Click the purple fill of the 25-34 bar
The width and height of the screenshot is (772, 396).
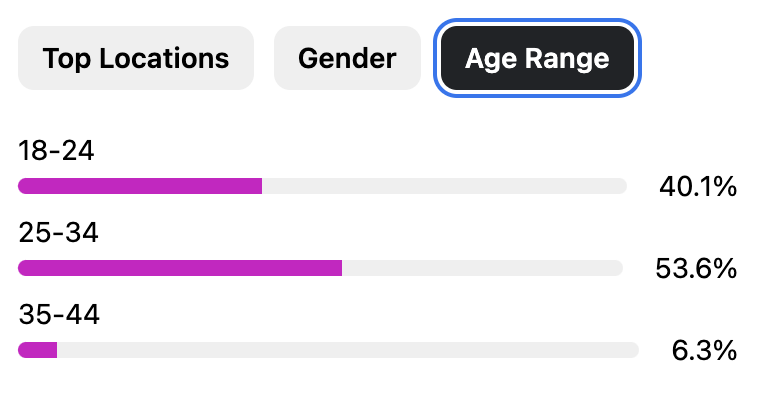[x=180, y=268]
